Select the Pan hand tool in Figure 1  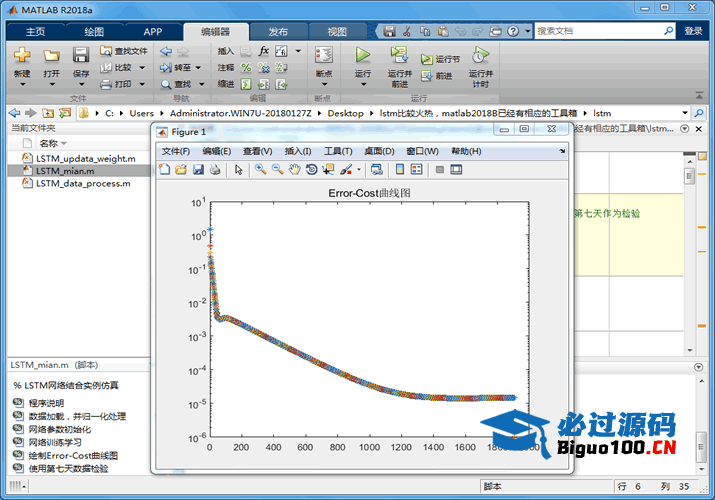click(x=294, y=170)
